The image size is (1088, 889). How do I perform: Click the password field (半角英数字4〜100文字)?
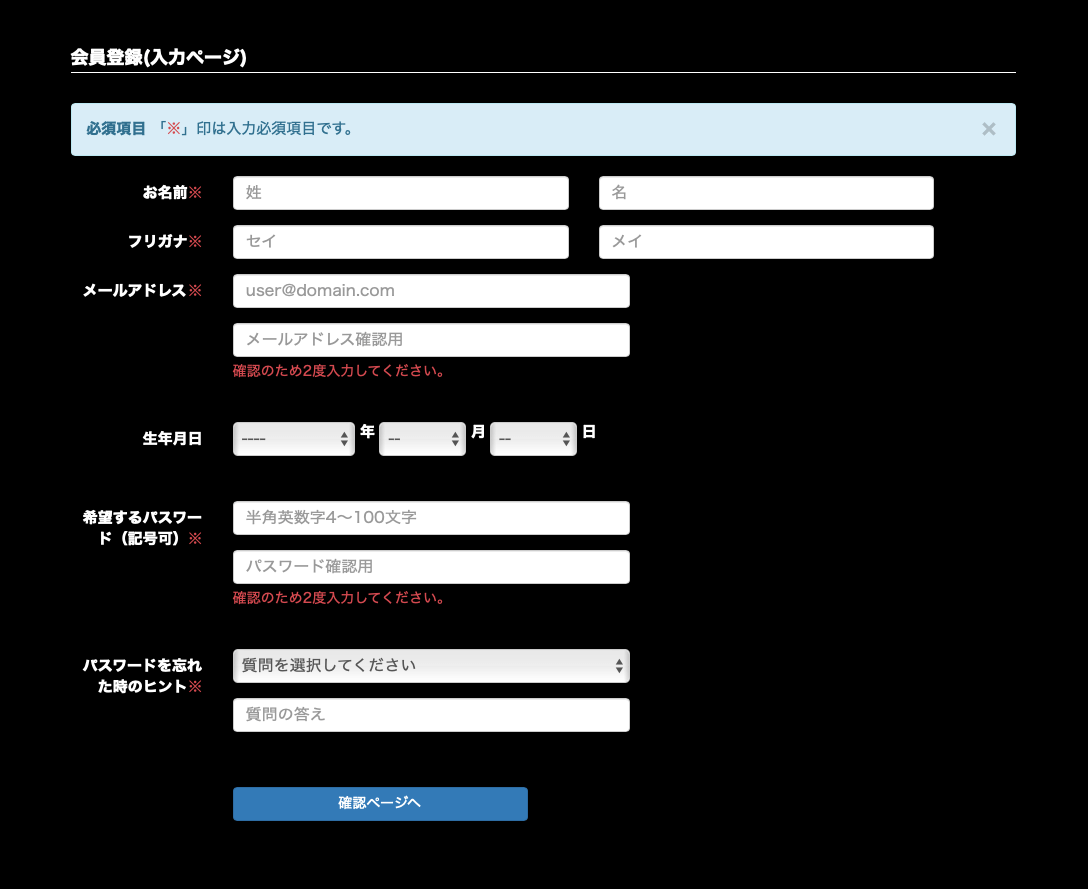coord(431,518)
